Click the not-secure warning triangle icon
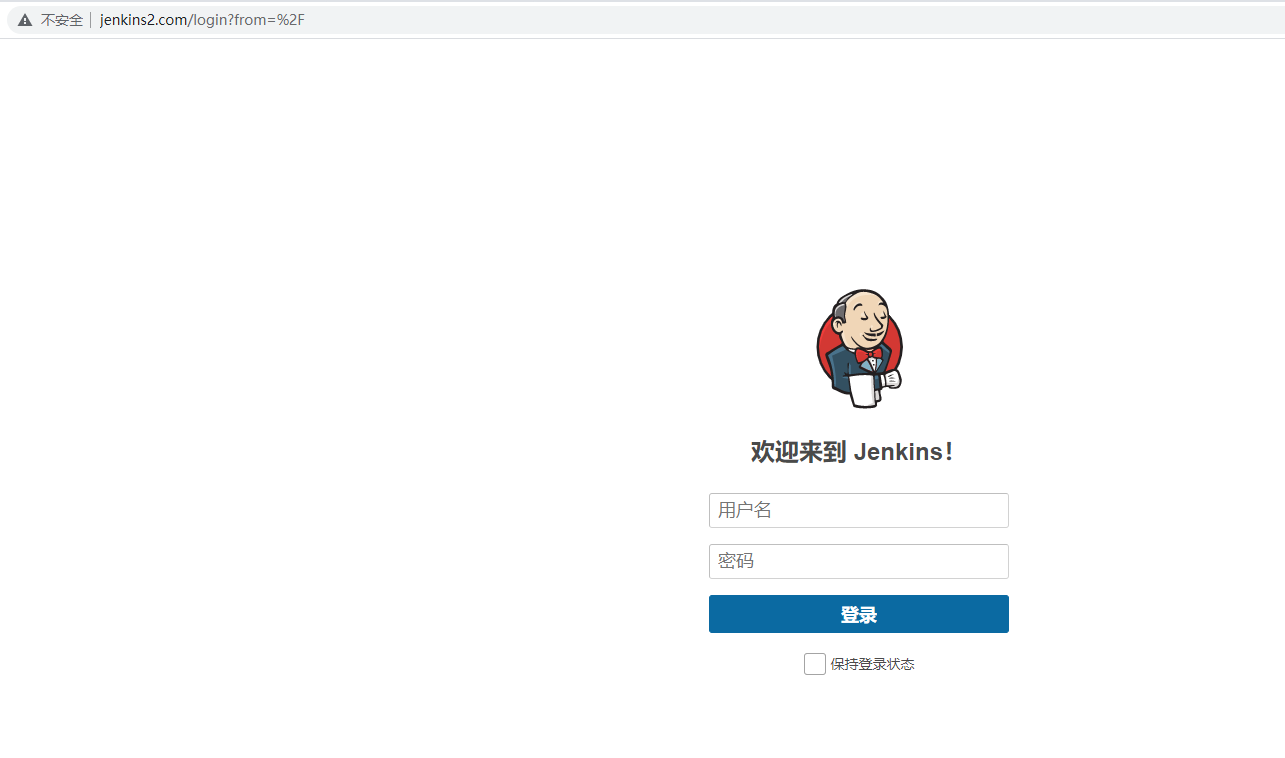1285x758 pixels. [x=25, y=20]
